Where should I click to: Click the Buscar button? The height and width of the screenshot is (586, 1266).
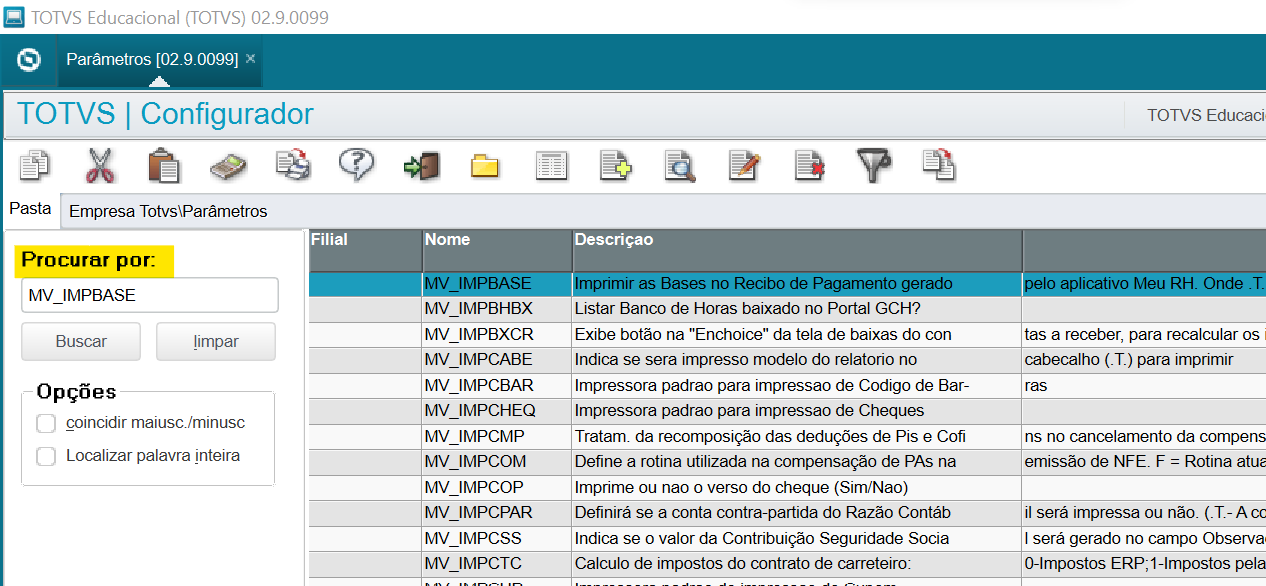pos(81,341)
